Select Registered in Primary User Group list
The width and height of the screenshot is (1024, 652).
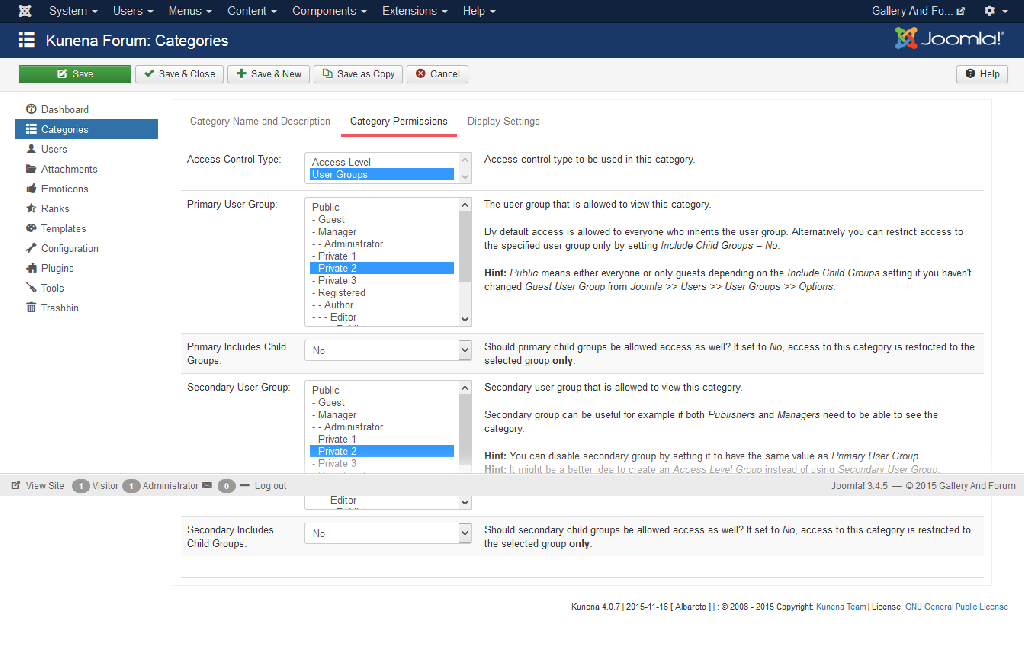381,293
